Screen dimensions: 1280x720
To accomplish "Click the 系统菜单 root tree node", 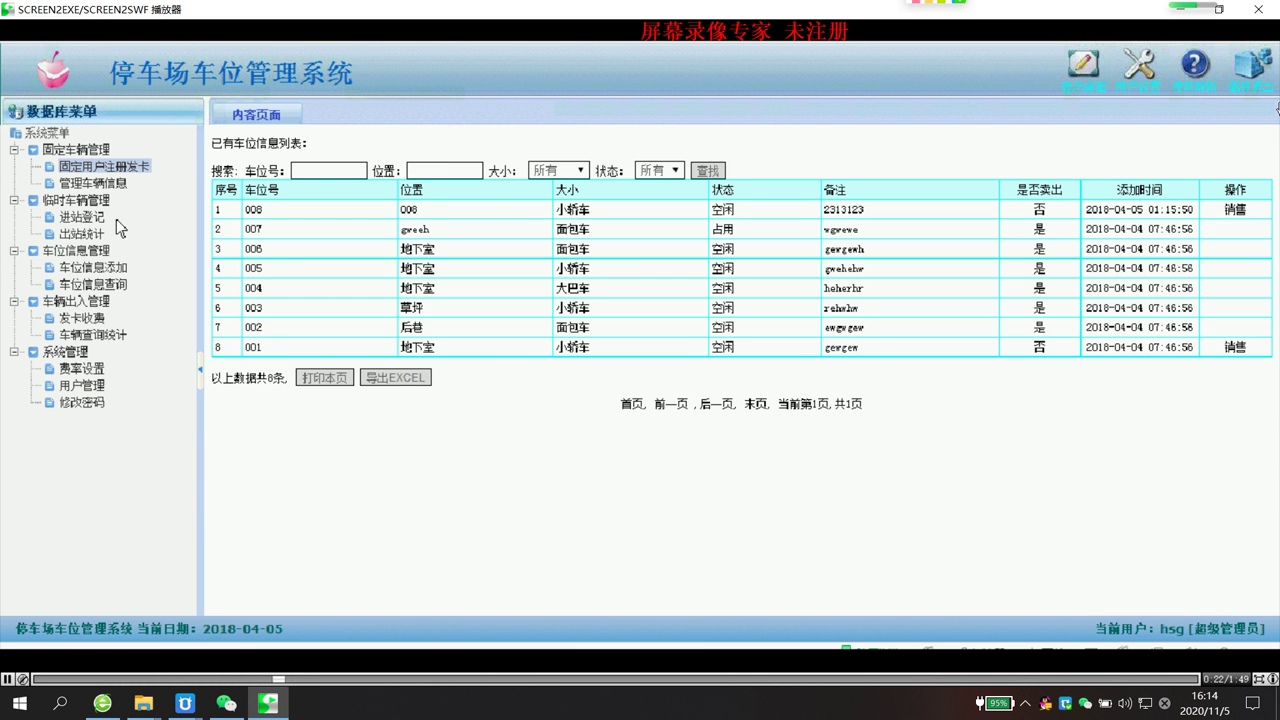I will 47,133.
